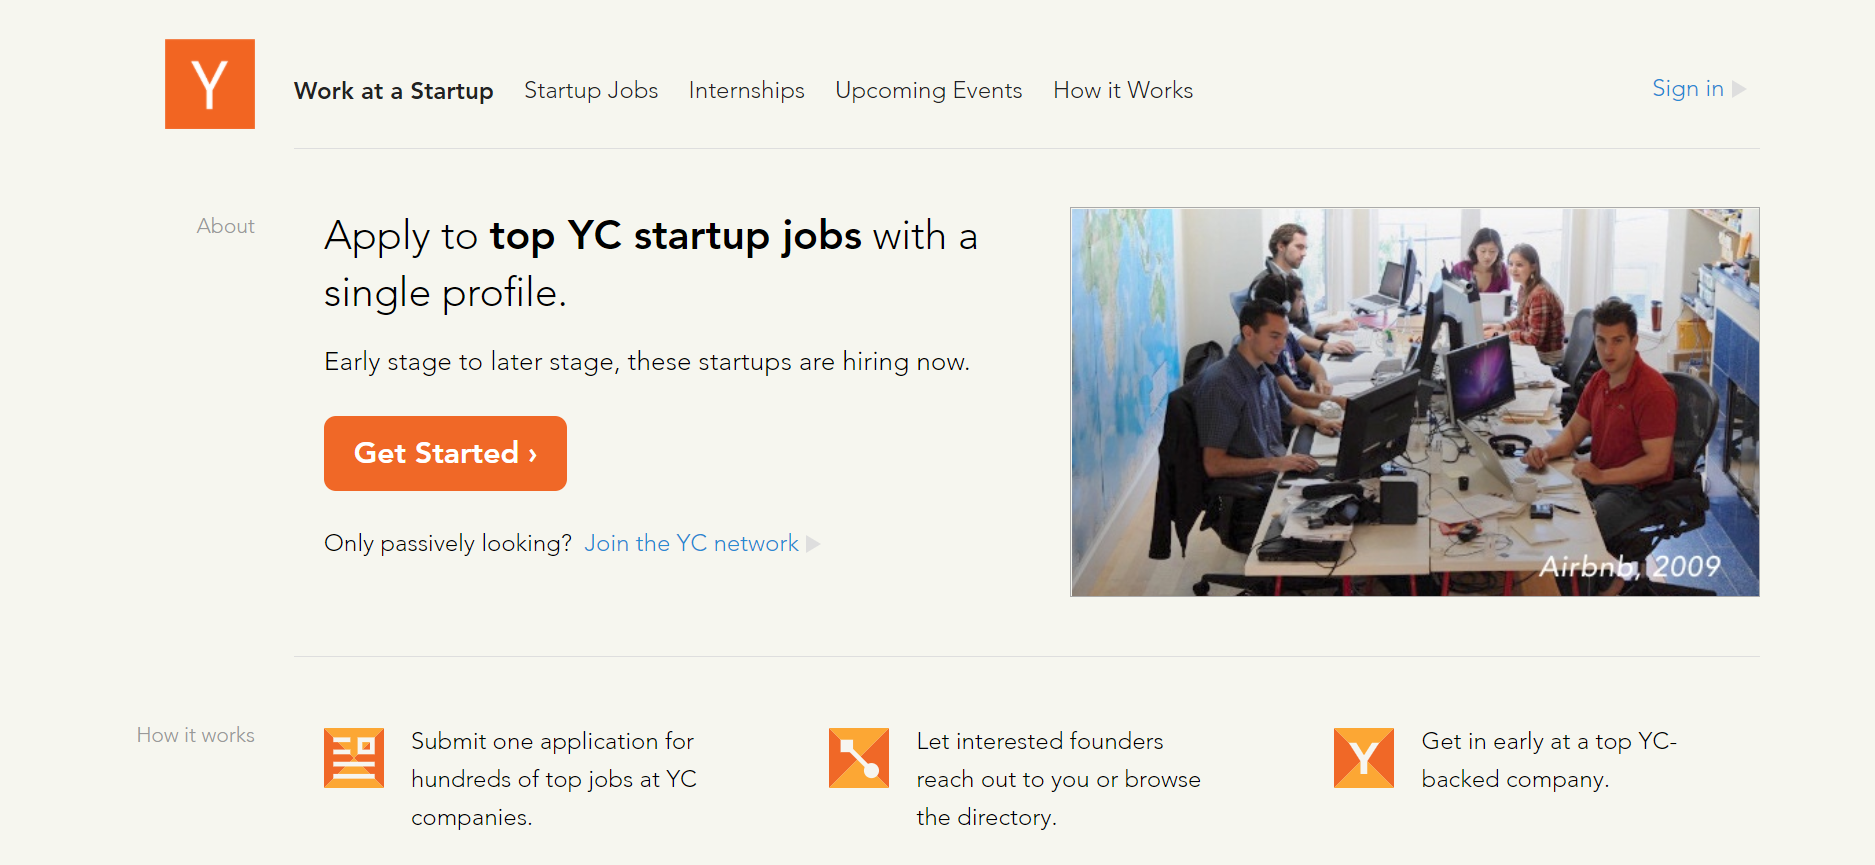Screen dimensions: 1875x865
Task: Click the arrow after Join the YC network
Action: pyautogui.click(x=813, y=544)
